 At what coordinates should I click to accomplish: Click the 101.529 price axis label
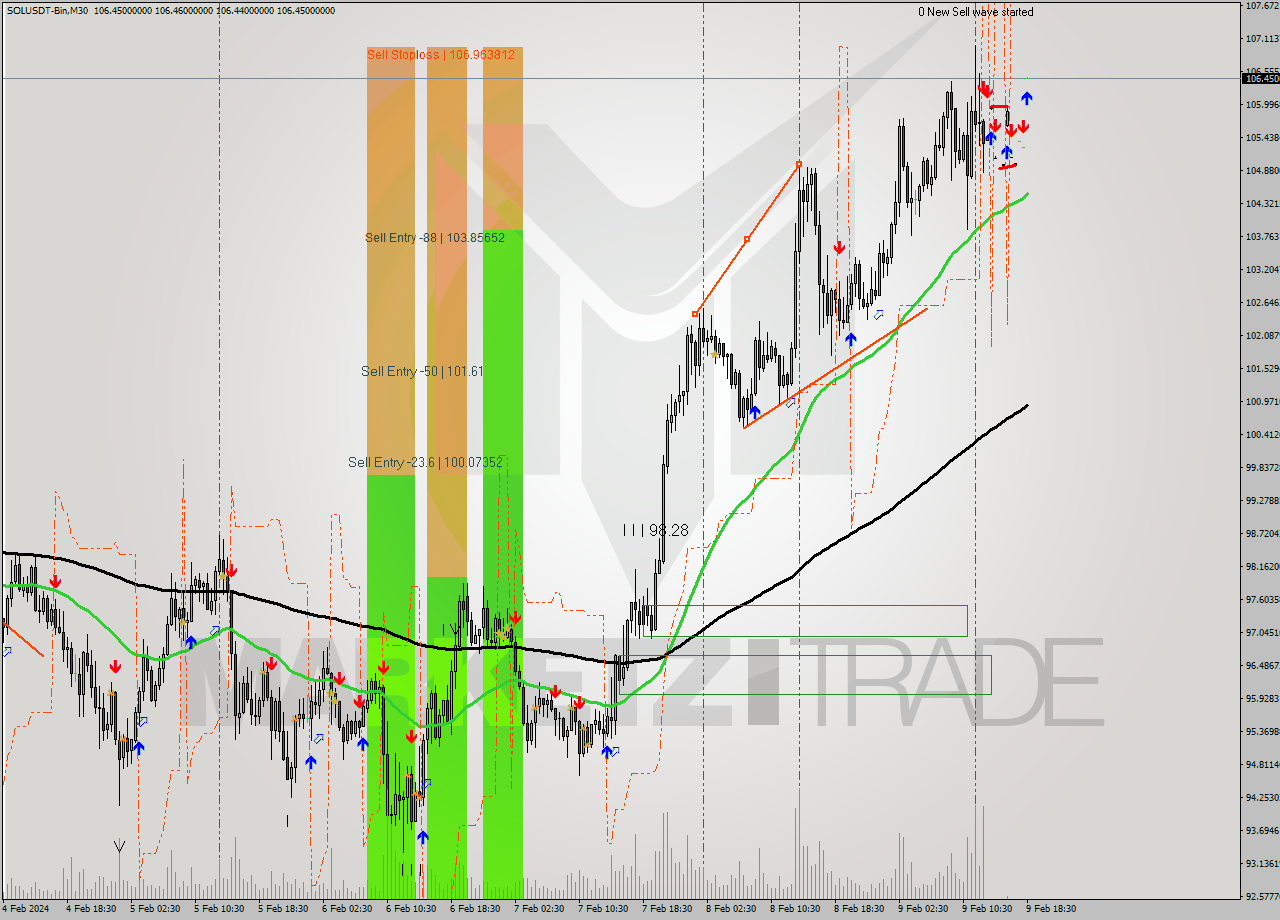pos(1262,369)
